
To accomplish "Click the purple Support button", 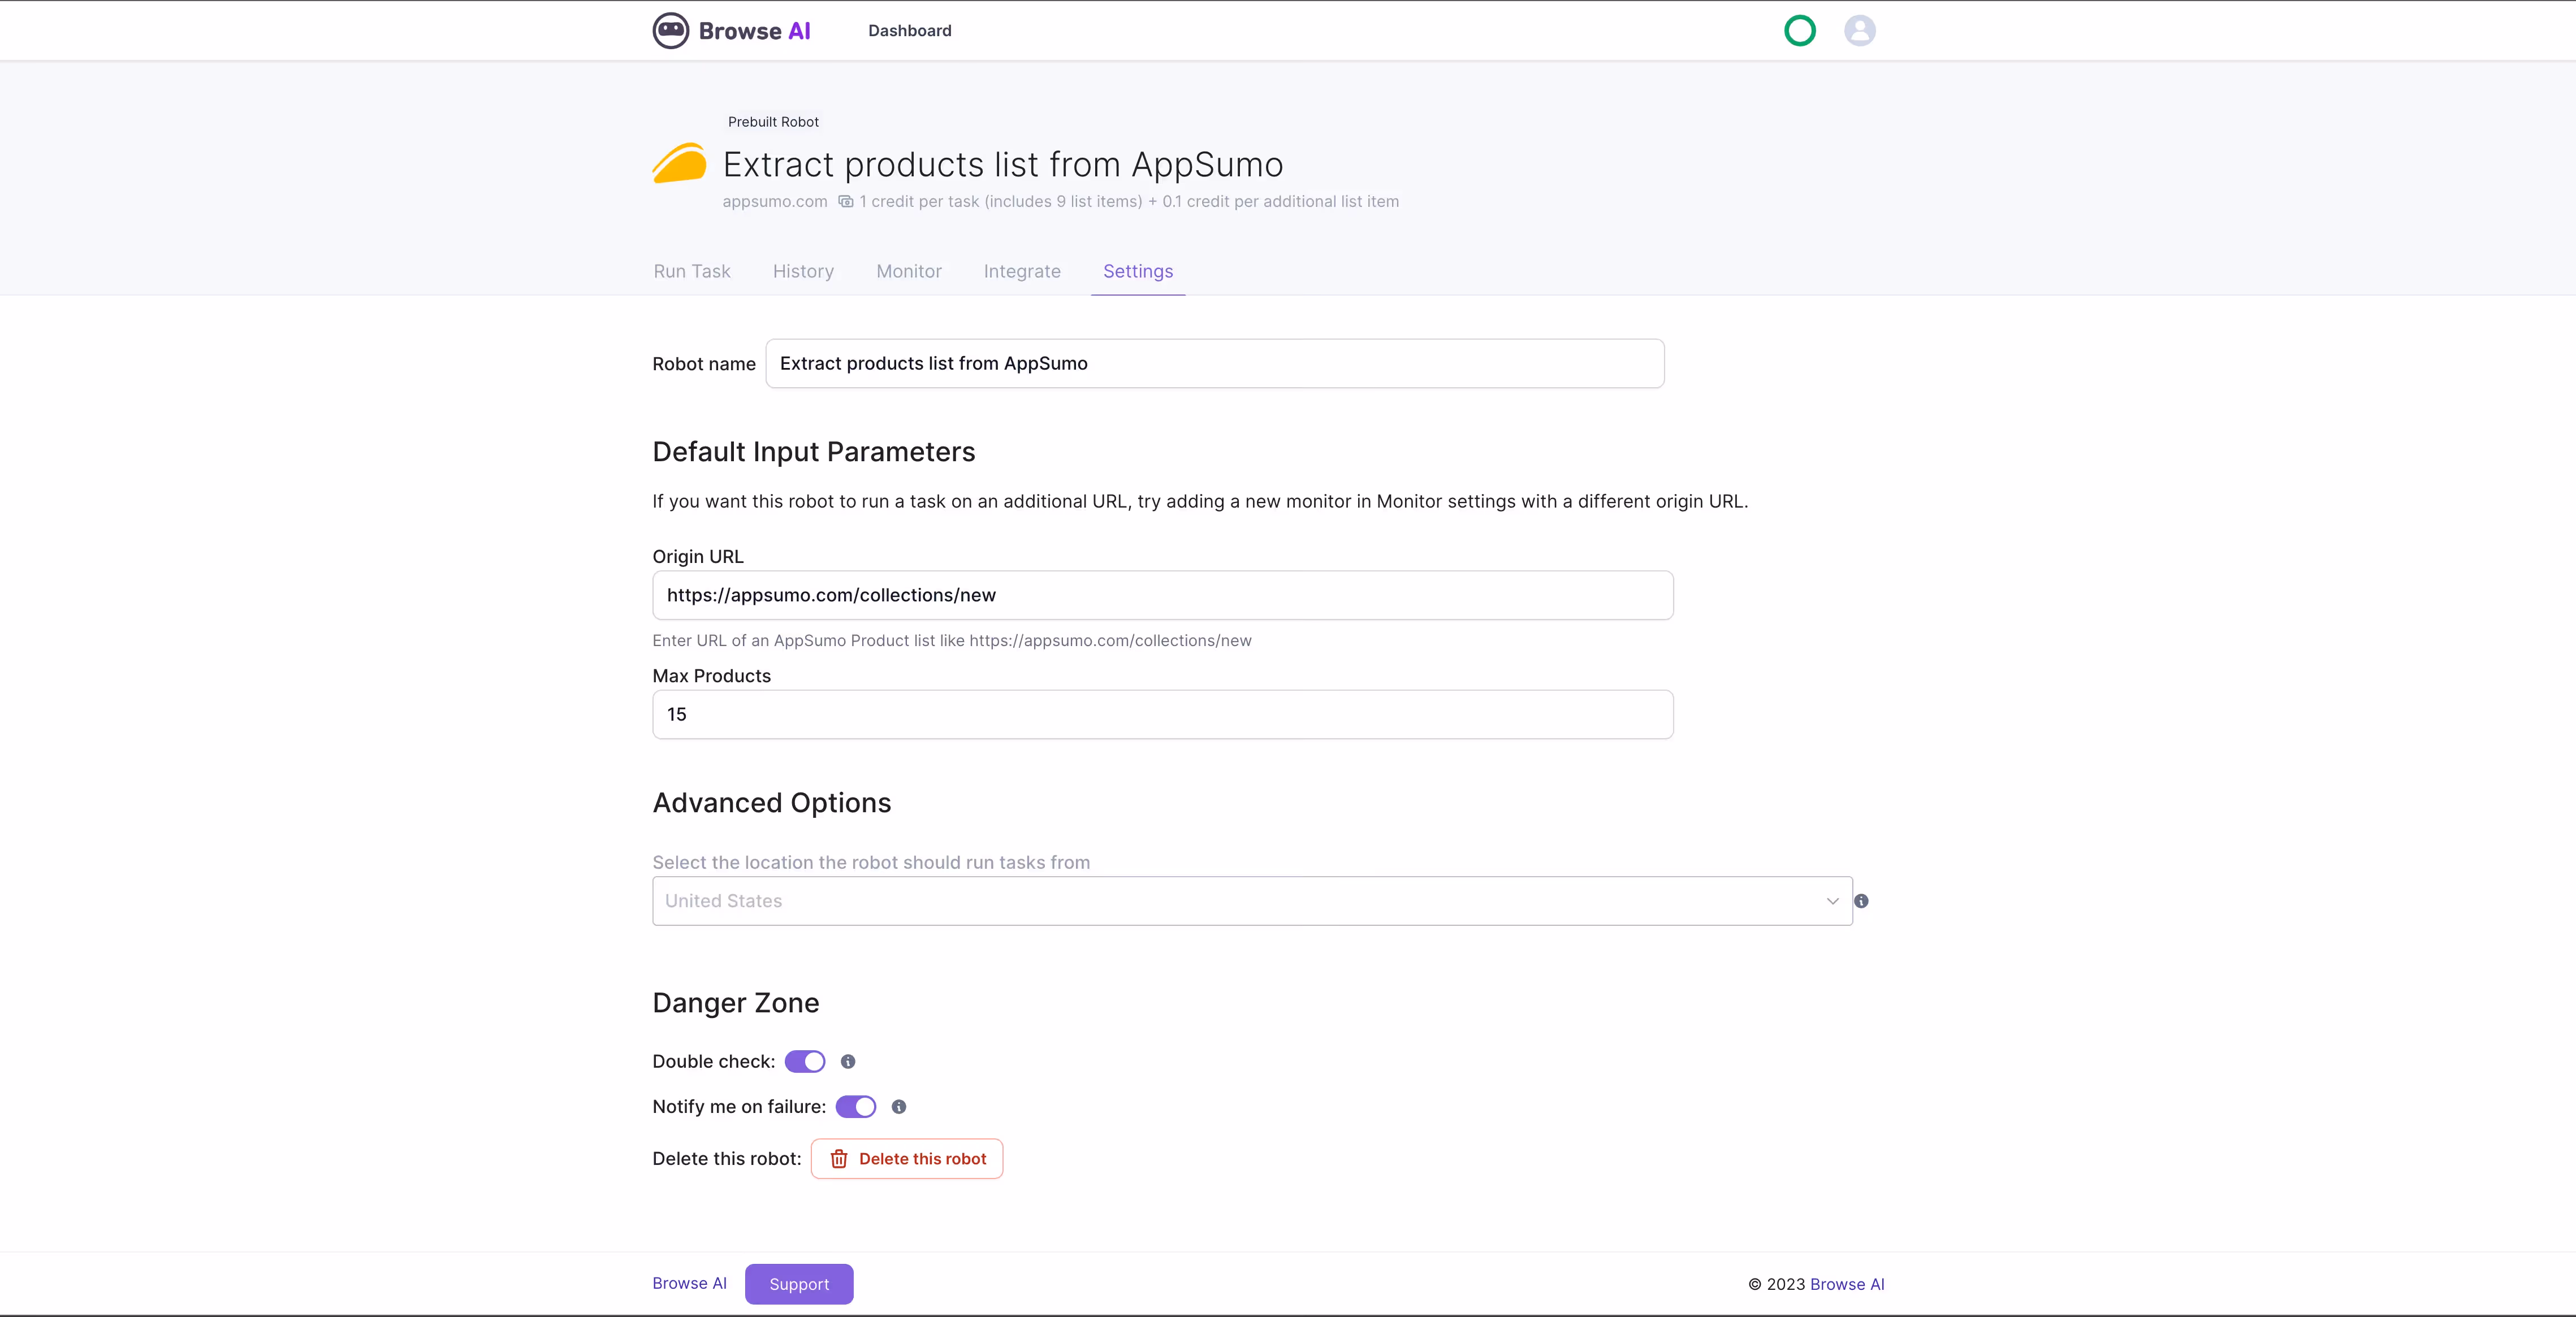I will [x=799, y=1284].
